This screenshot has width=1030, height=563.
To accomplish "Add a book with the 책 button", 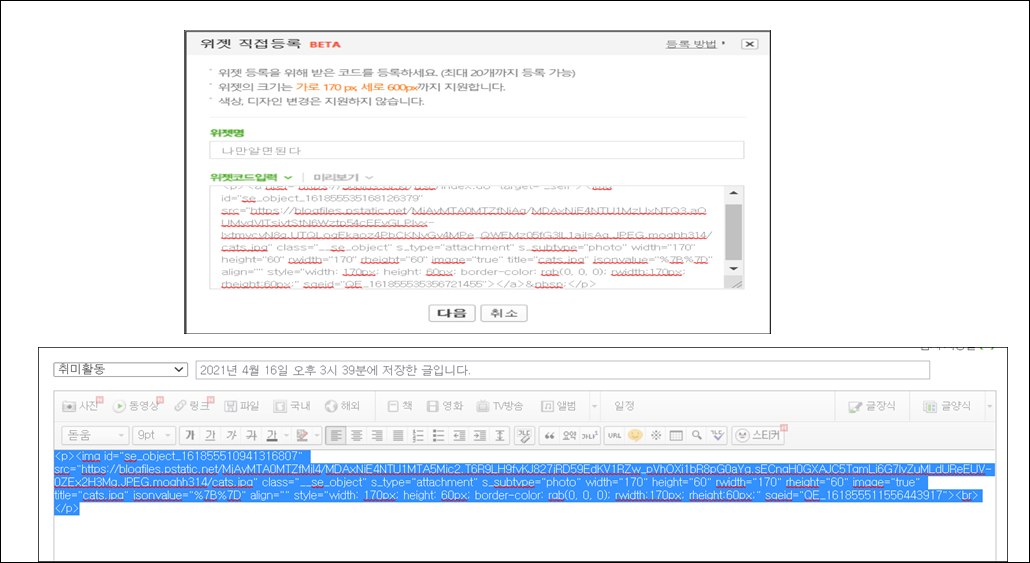I will click(400, 406).
